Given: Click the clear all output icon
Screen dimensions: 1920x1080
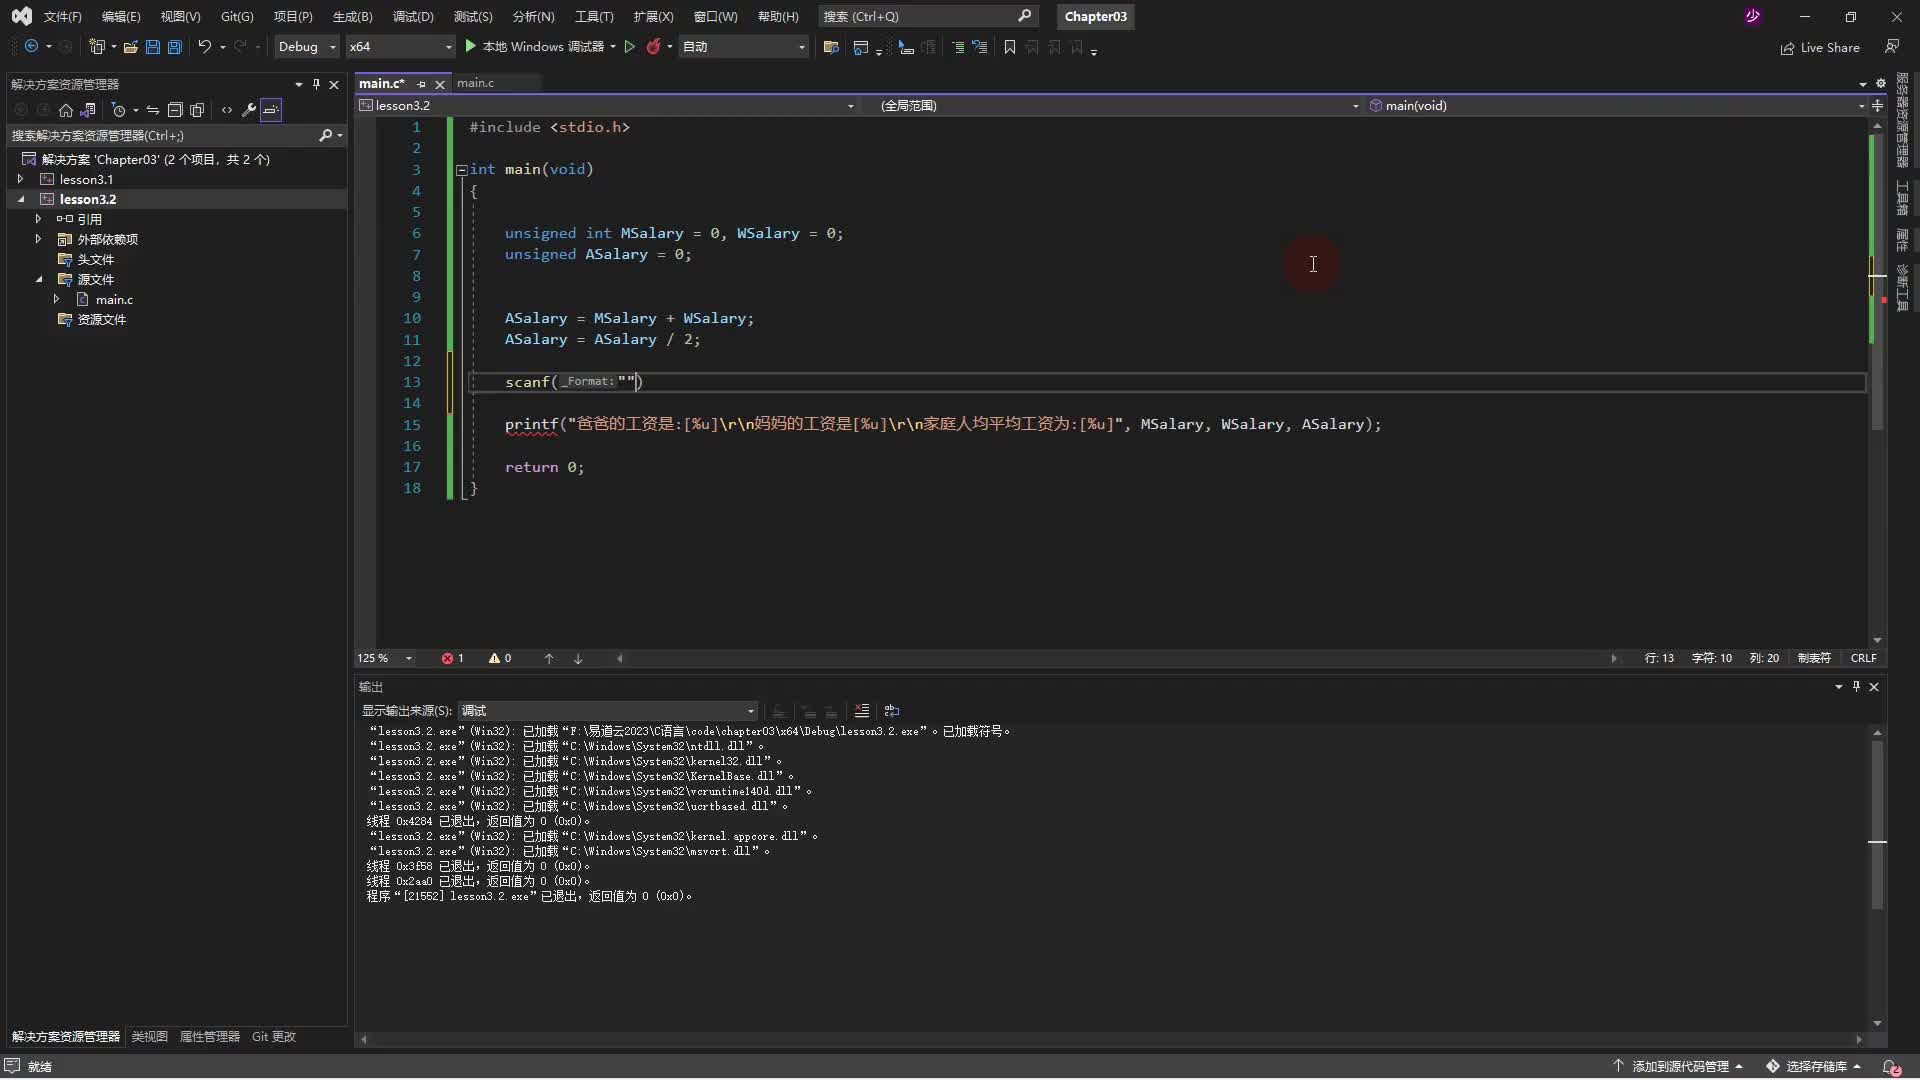Looking at the screenshot, I should (x=861, y=711).
